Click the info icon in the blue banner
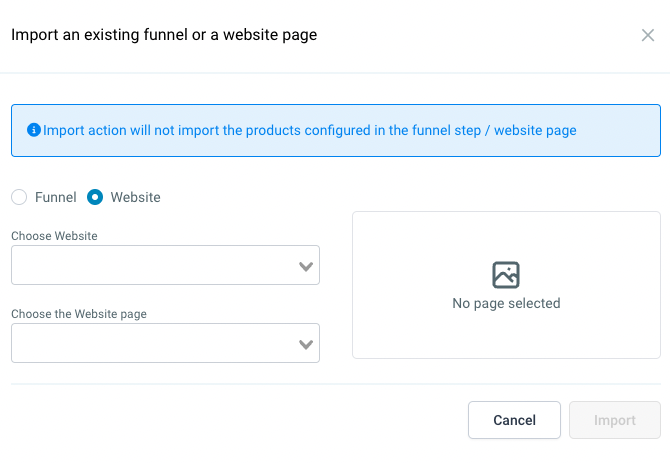The image size is (670, 463). point(34,130)
